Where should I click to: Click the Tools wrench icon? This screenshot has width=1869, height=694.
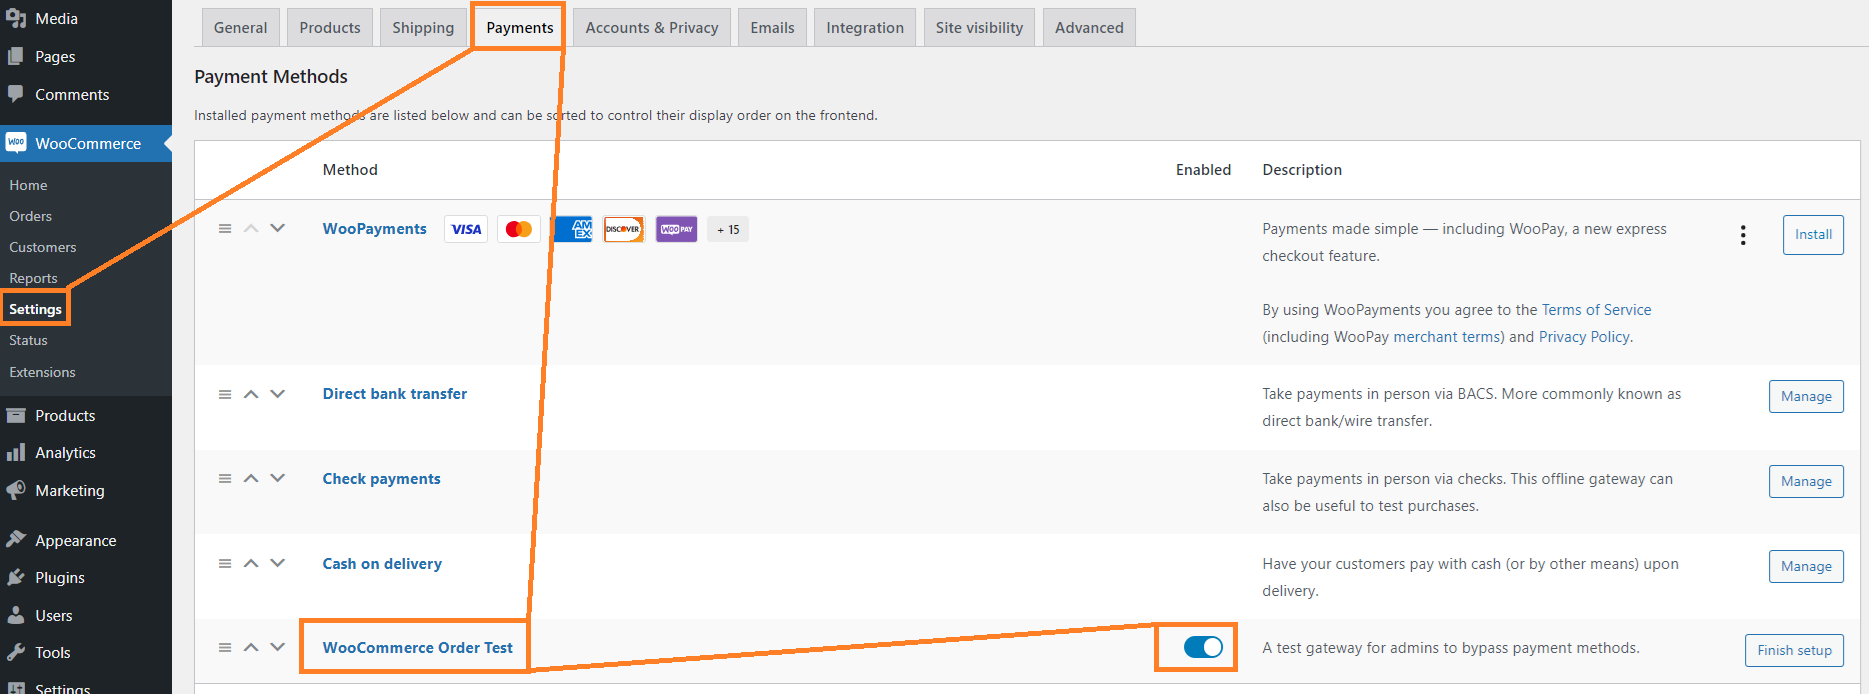click(x=16, y=652)
